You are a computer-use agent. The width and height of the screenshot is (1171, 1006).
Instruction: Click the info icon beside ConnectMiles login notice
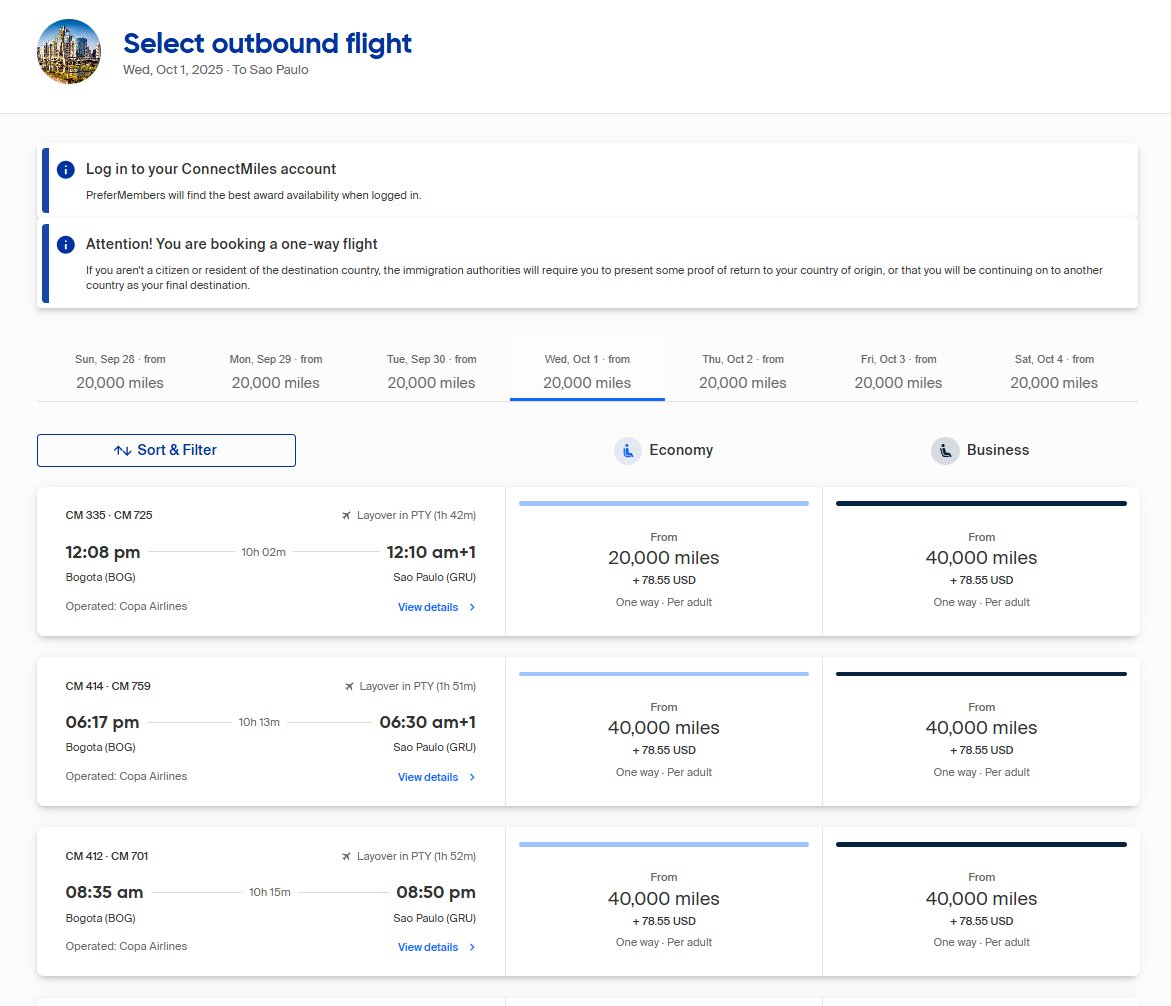coord(66,170)
